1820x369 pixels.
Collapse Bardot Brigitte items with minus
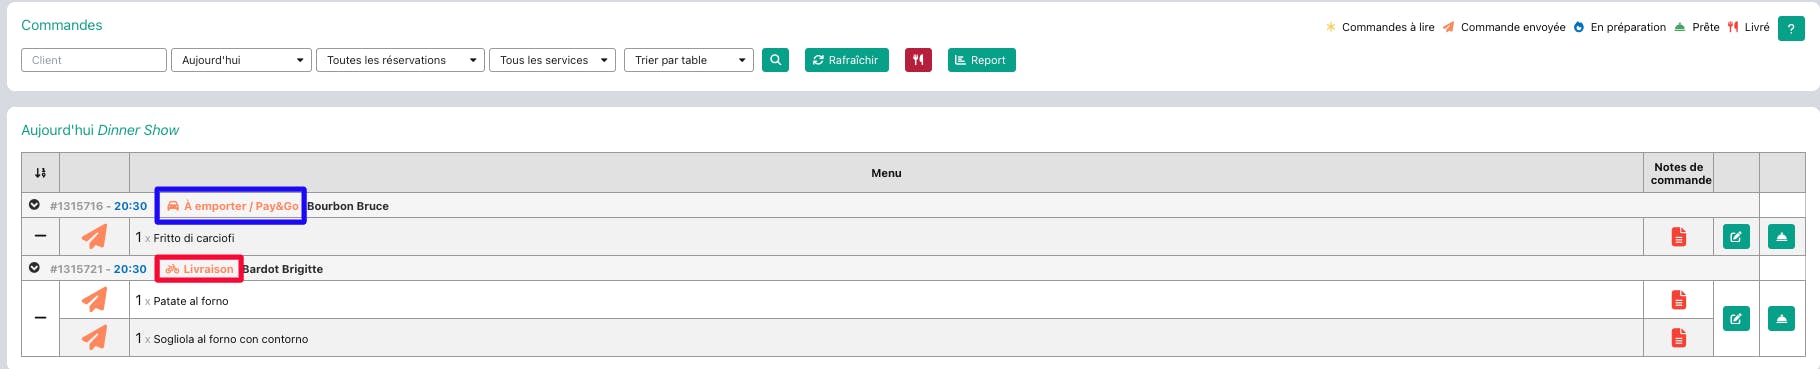[40, 318]
